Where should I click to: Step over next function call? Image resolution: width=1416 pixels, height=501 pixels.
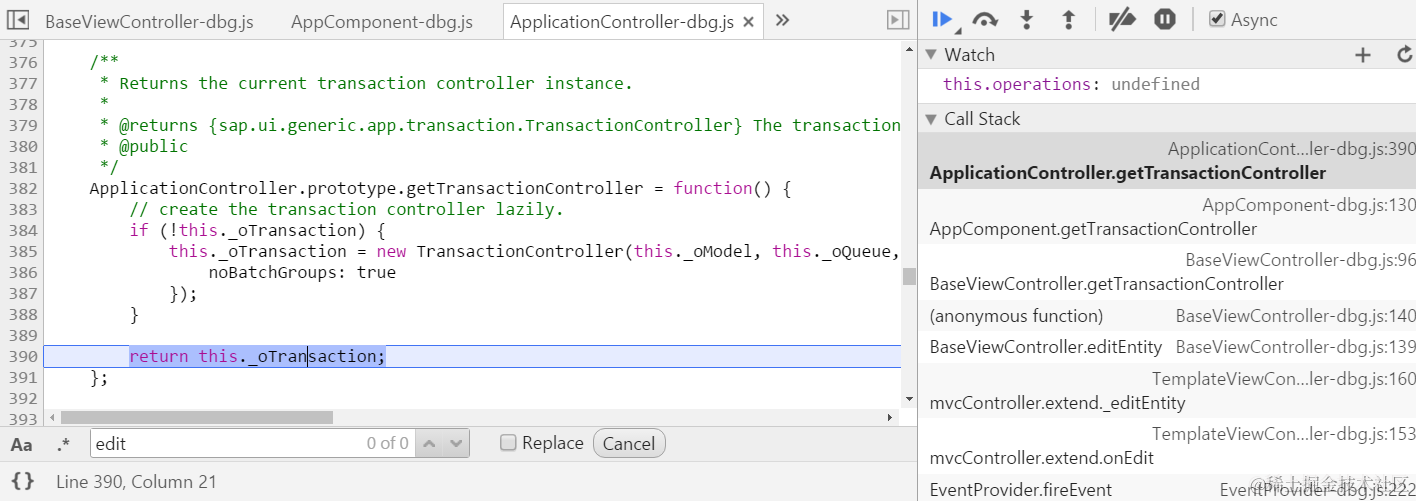point(985,19)
